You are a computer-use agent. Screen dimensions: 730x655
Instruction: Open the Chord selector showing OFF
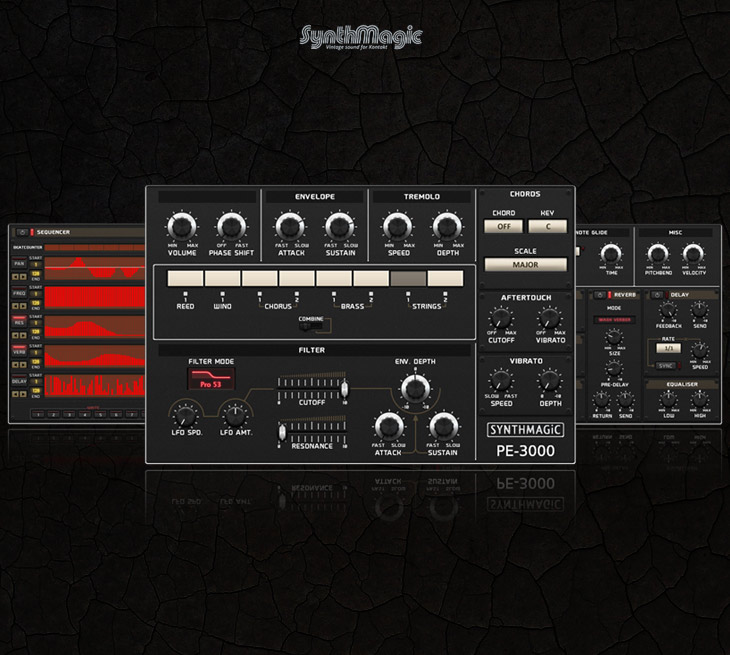coord(504,226)
